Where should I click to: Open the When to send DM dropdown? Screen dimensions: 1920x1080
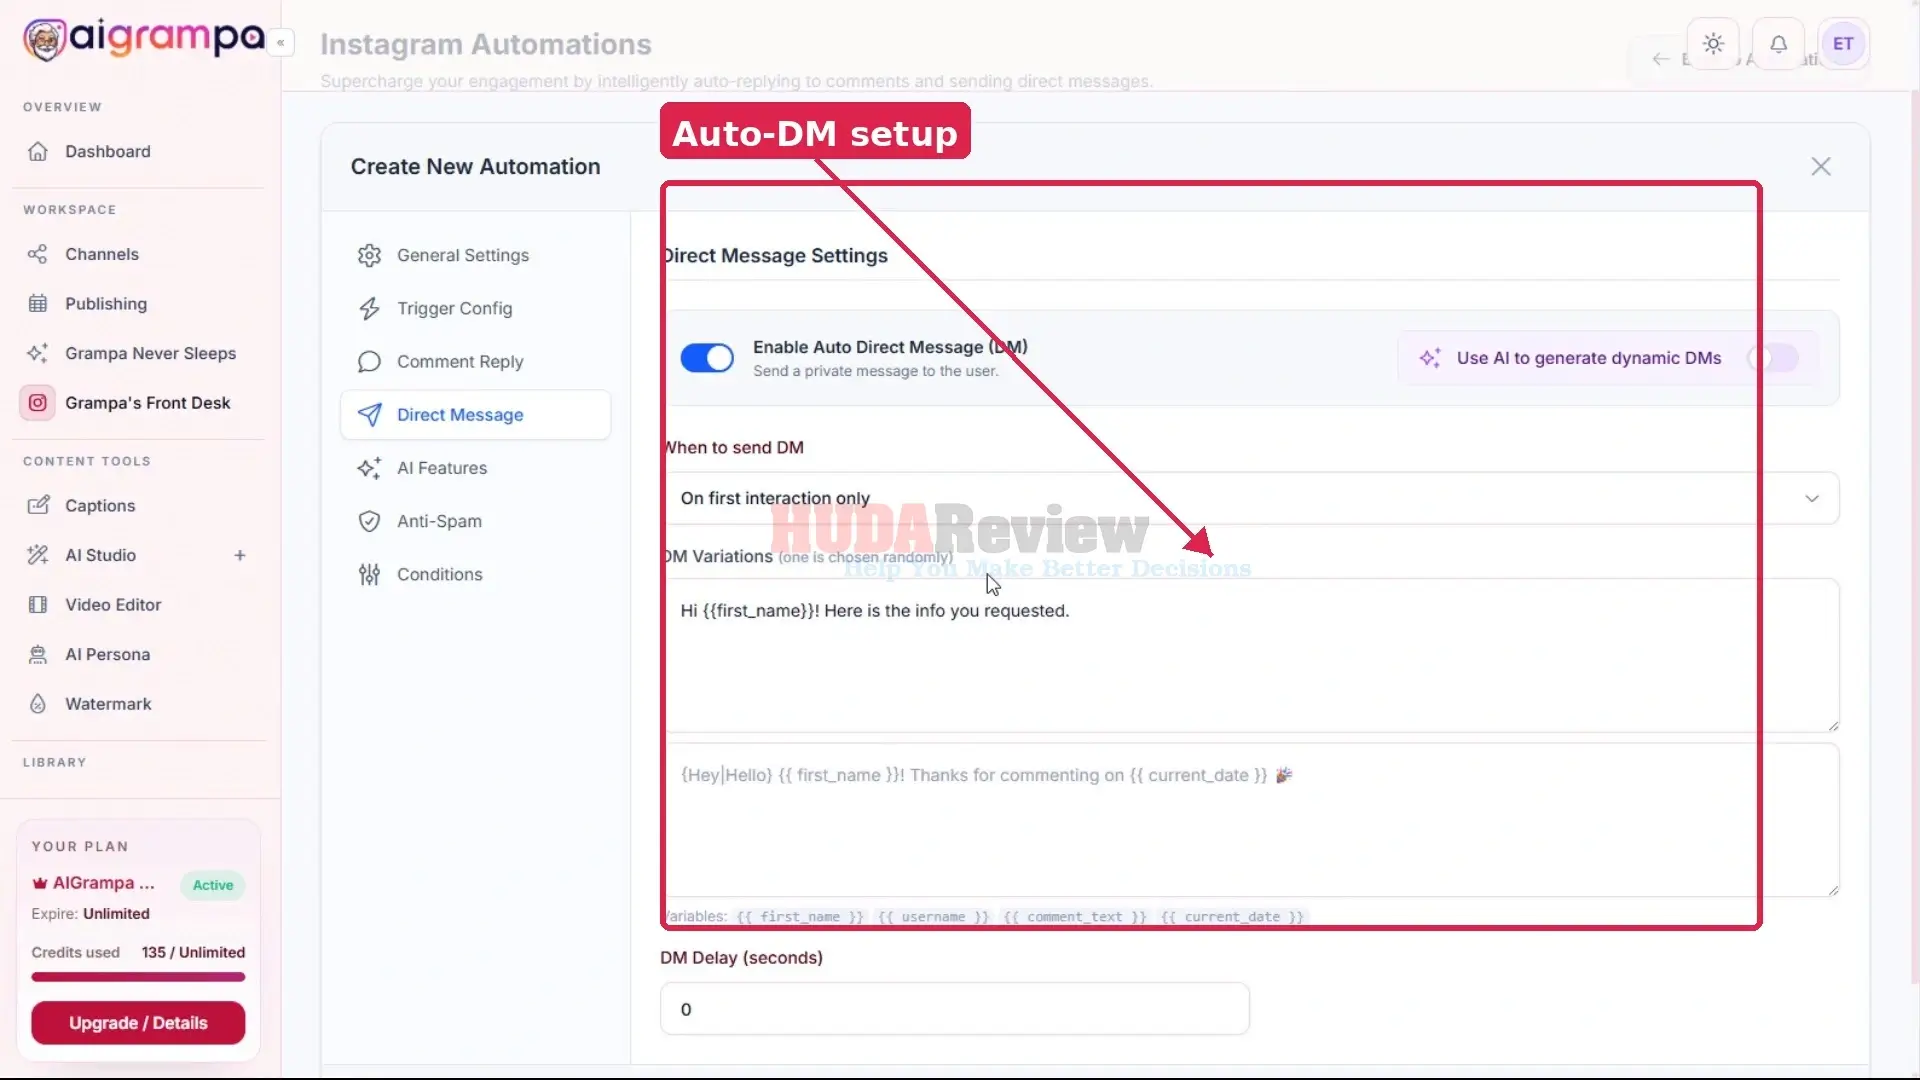pos(1249,498)
